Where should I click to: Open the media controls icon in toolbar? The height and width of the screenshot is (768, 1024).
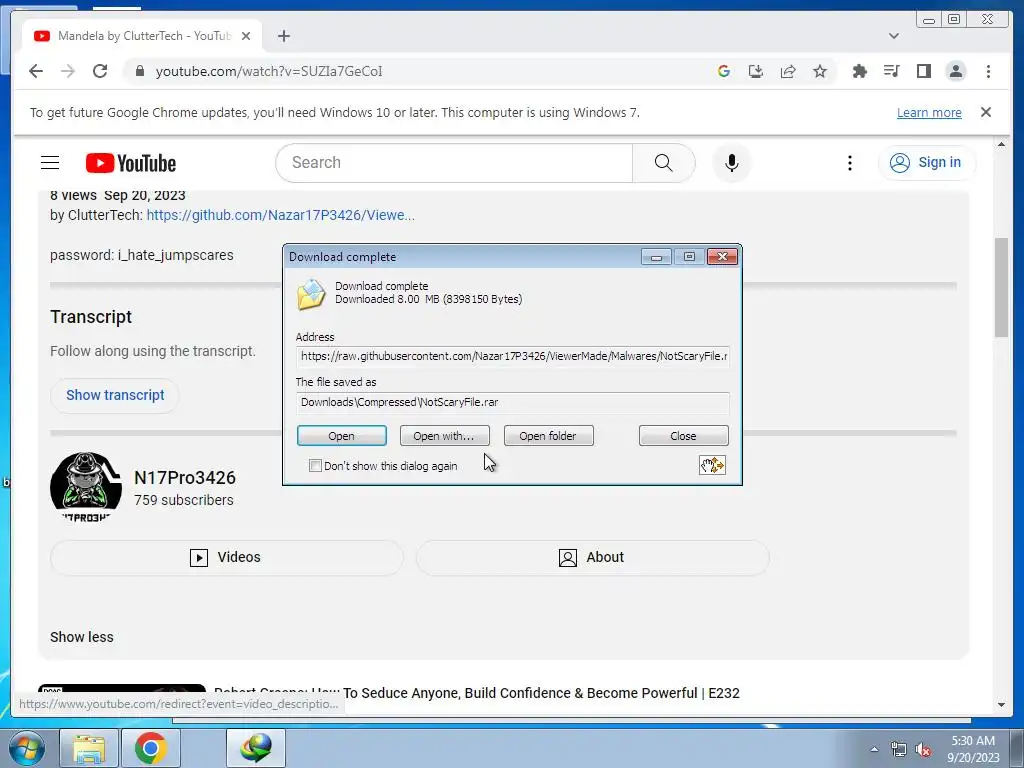point(891,71)
